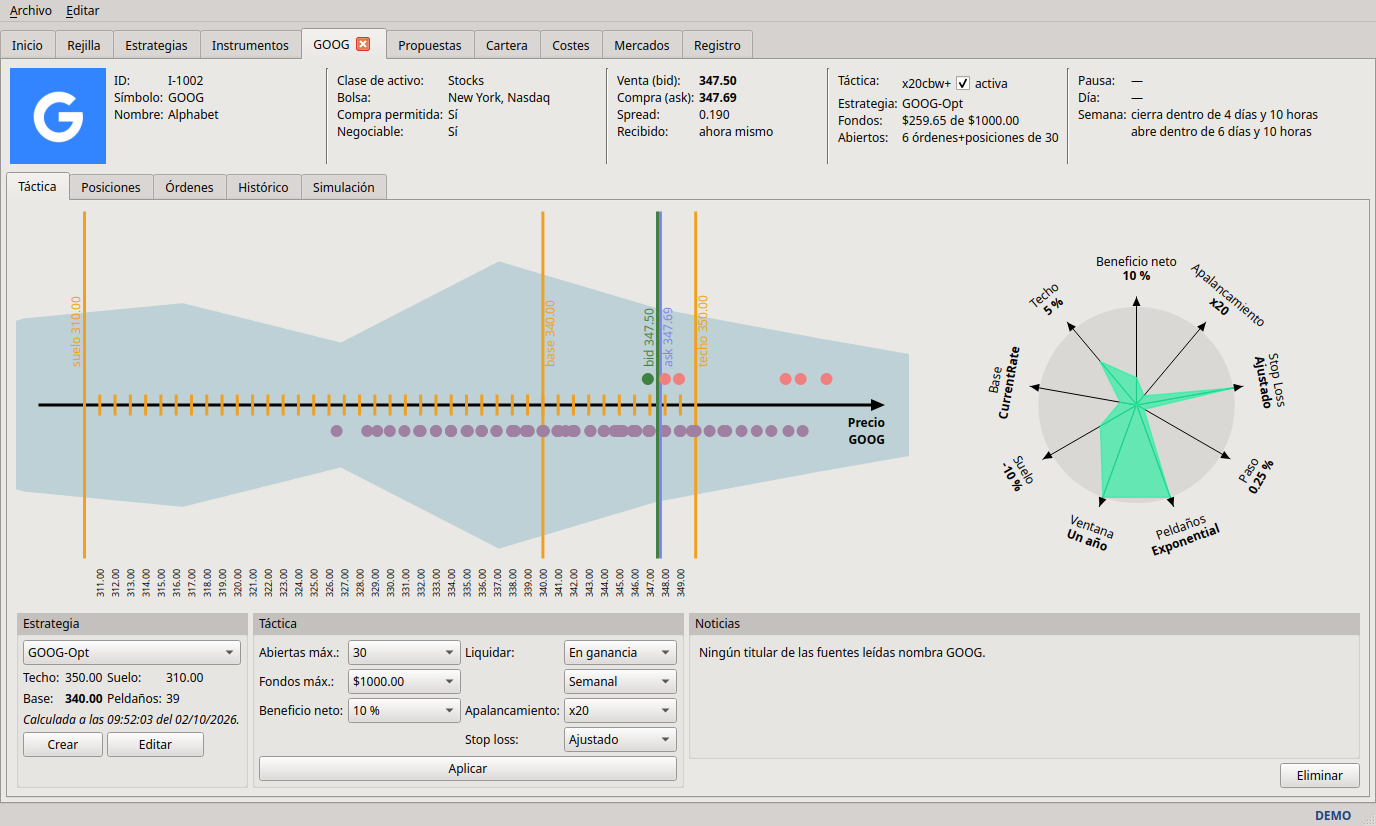
Task: Click the 'Ventana Un año' radar label
Action: (1090, 533)
